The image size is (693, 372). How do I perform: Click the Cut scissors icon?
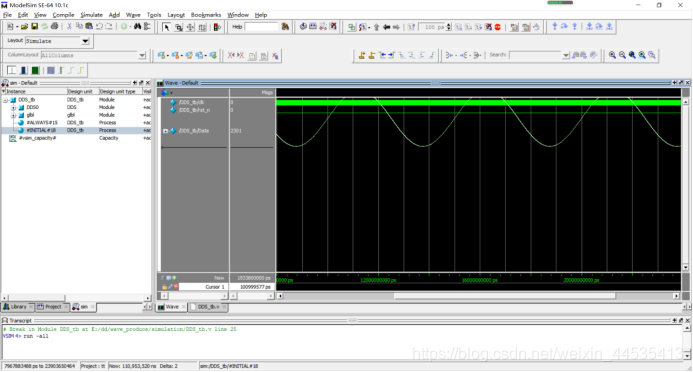pos(69,27)
